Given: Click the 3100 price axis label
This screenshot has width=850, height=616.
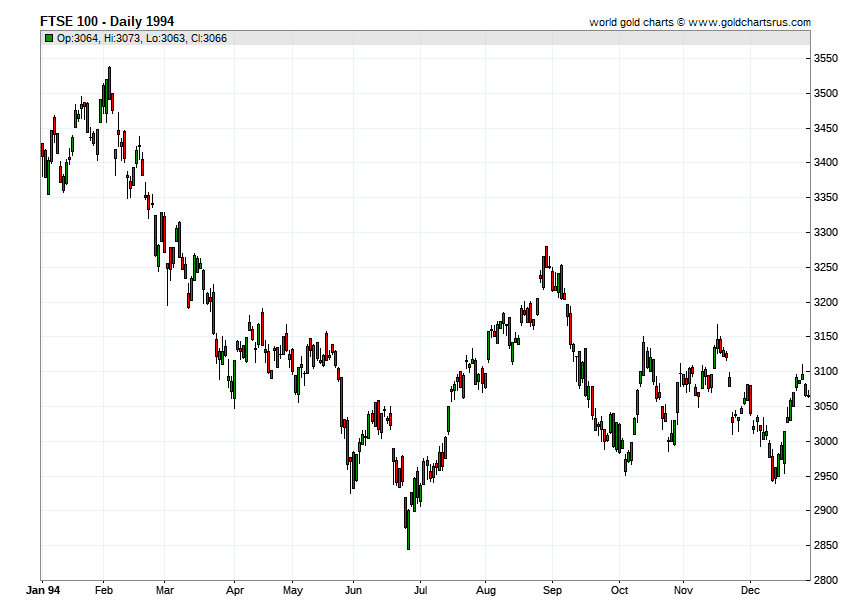Looking at the screenshot, I should click(x=826, y=371).
